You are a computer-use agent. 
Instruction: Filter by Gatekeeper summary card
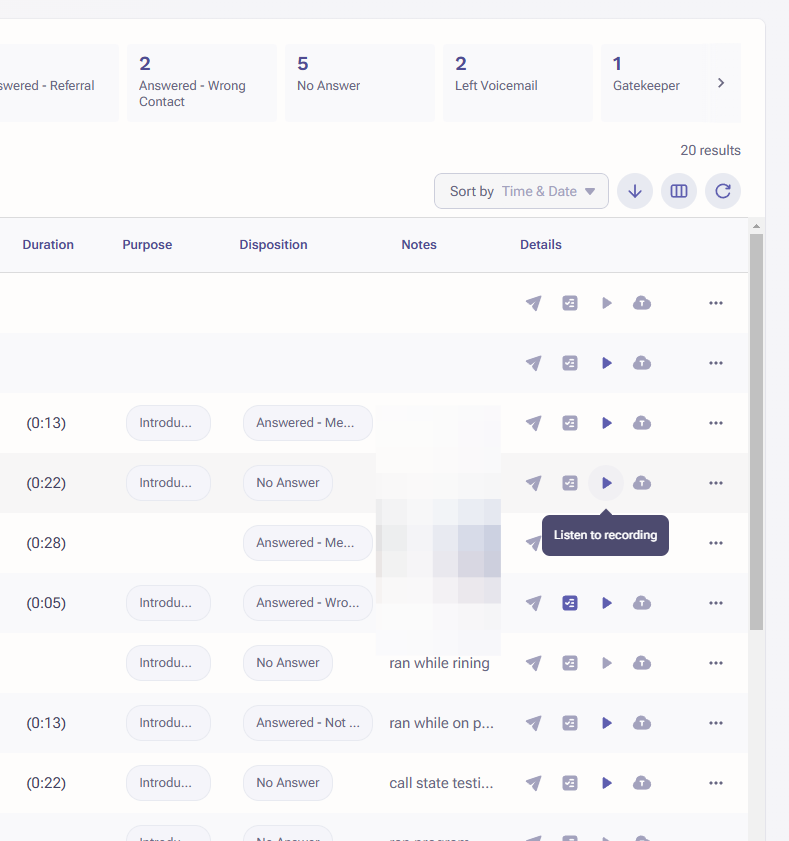(655, 83)
